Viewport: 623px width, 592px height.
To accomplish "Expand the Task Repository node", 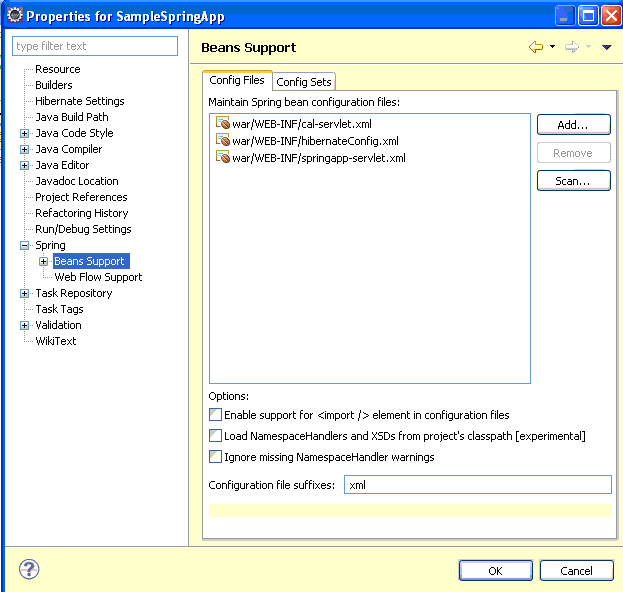I will pos(25,294).
